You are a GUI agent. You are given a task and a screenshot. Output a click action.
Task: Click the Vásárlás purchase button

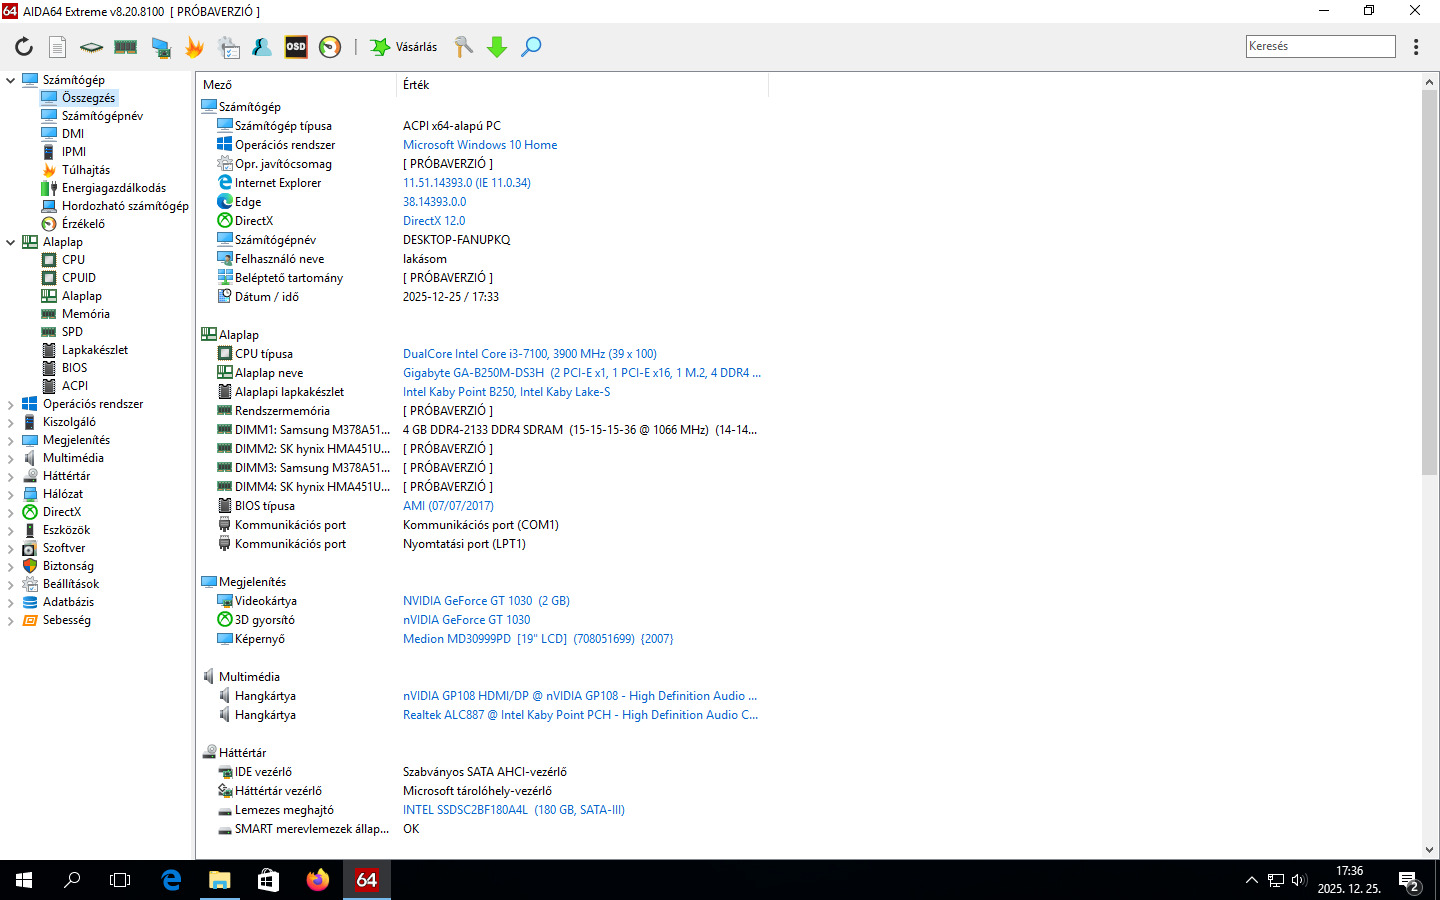[404, 47]
